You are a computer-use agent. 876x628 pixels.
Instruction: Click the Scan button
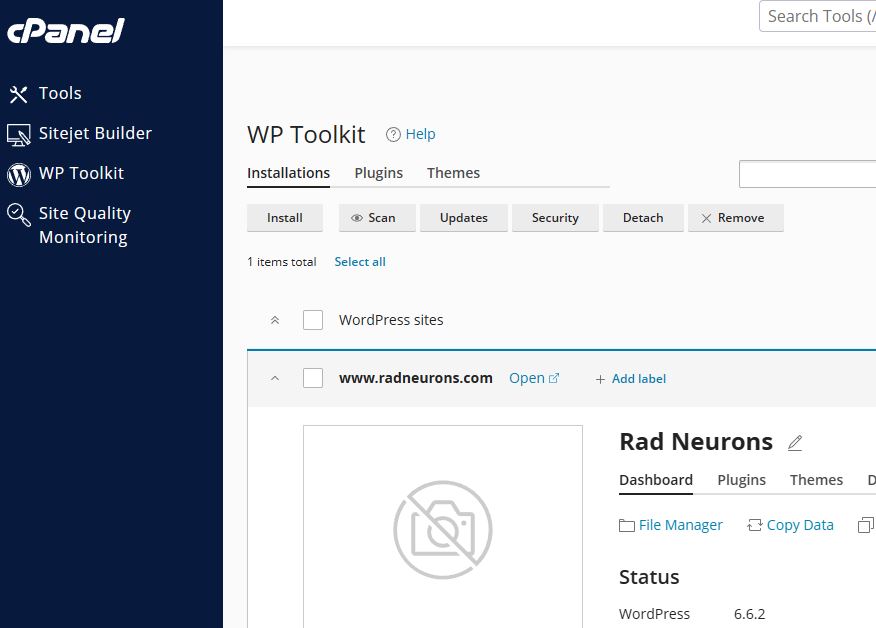point(377,218)
